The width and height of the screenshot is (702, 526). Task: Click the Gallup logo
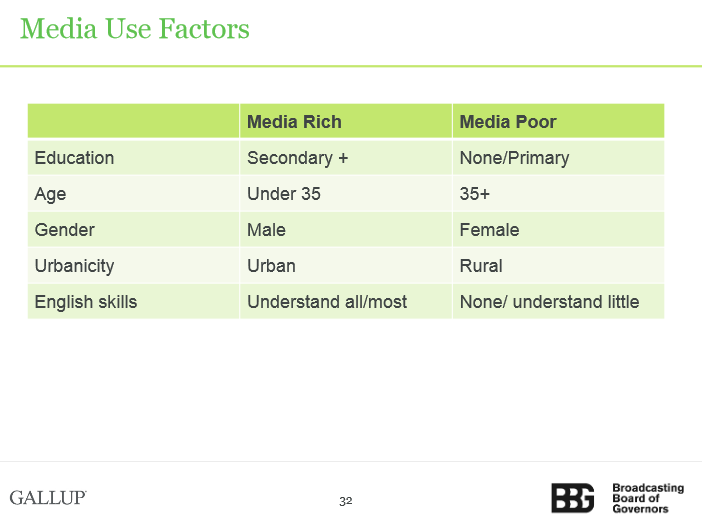(x=48, y=498)
